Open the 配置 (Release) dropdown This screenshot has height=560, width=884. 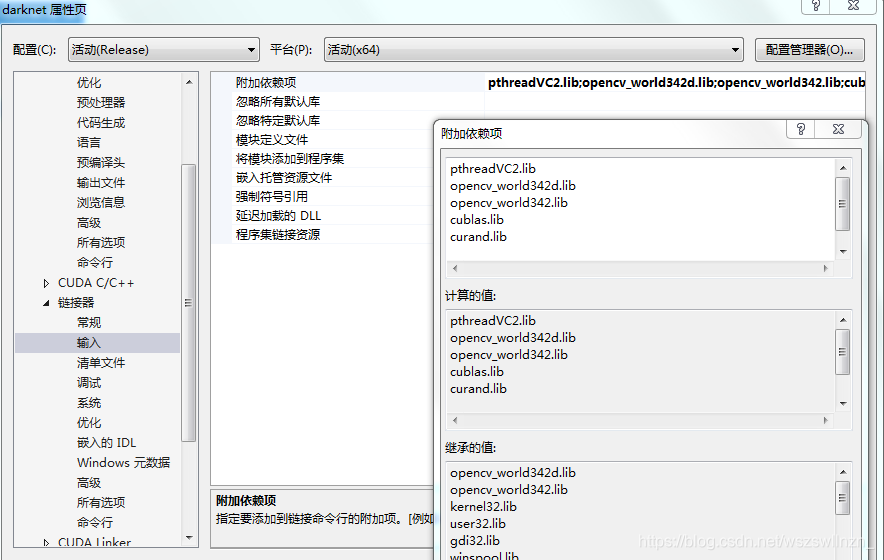[163, 50]
